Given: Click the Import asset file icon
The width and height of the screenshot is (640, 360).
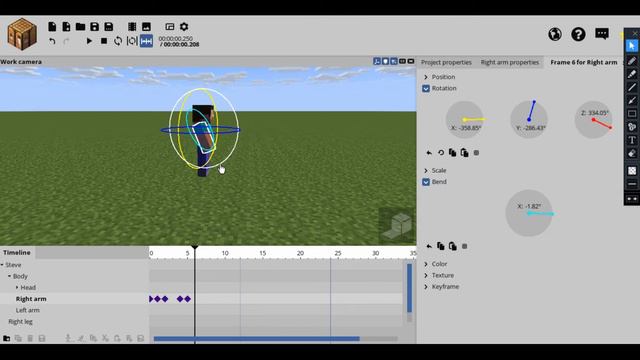Looking at the screenshot, I should click(x=66, y=27).
